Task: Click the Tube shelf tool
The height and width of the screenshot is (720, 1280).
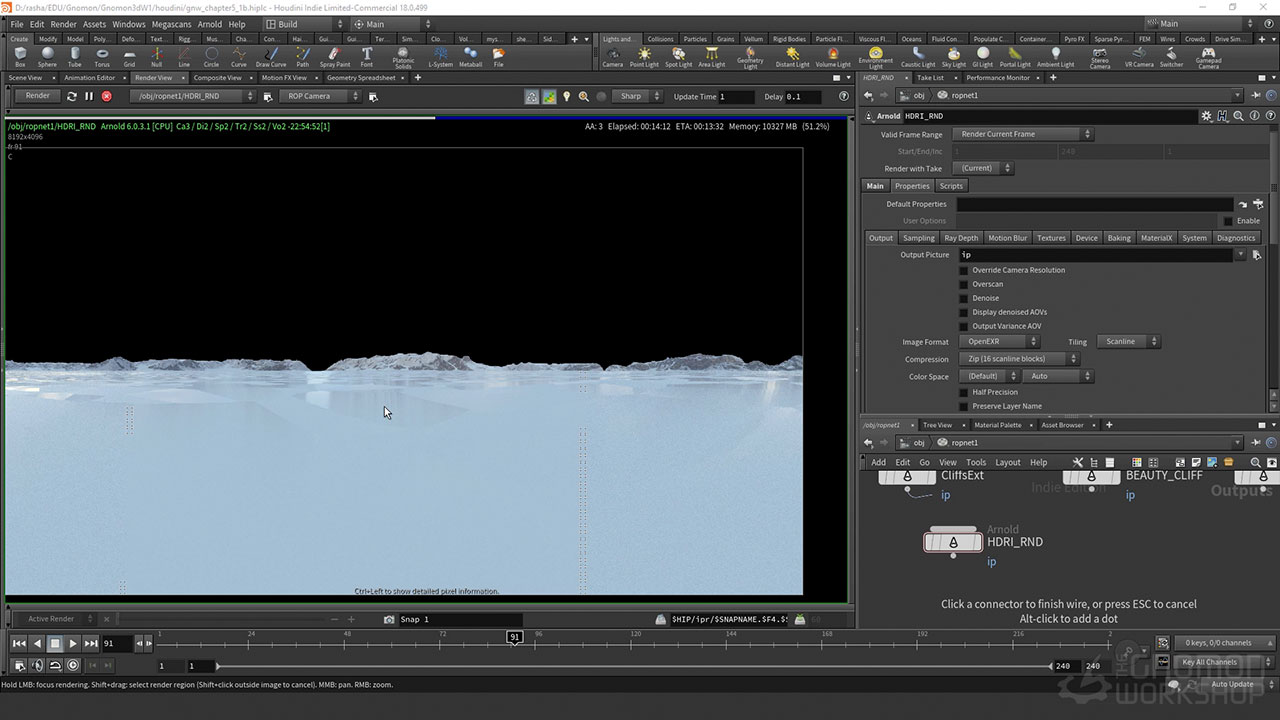Action: click(74, 56)
